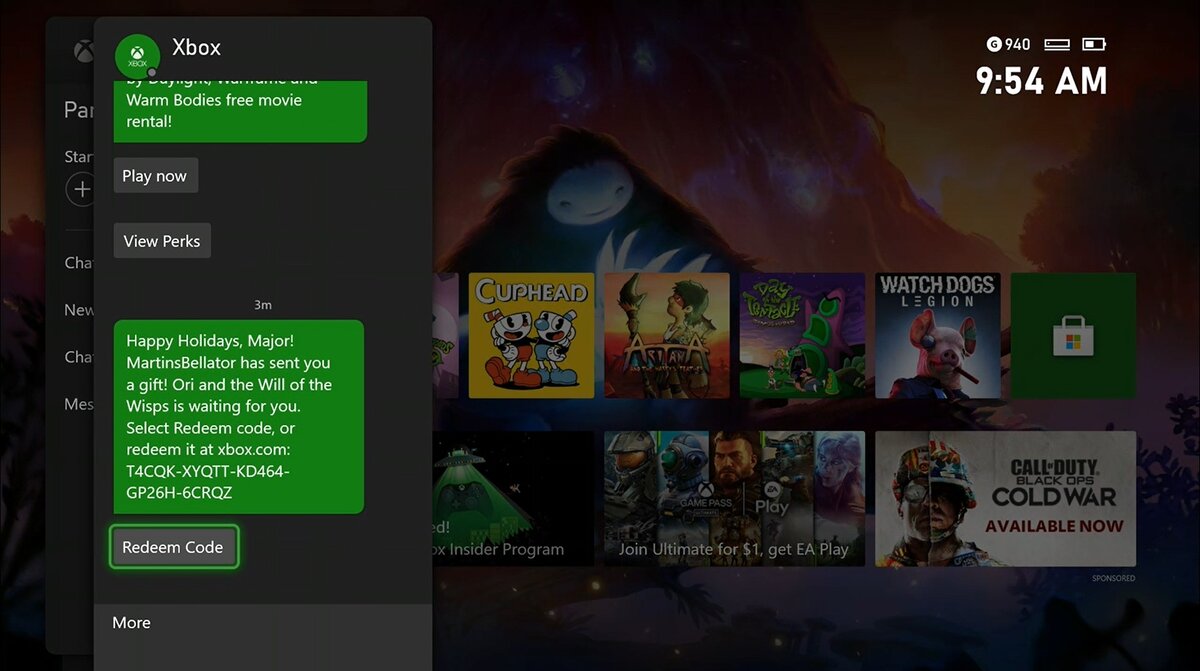The image size is (1200, 671).
Task: Launch the Watch Dogs Legion tile
Action: [938, 335]
